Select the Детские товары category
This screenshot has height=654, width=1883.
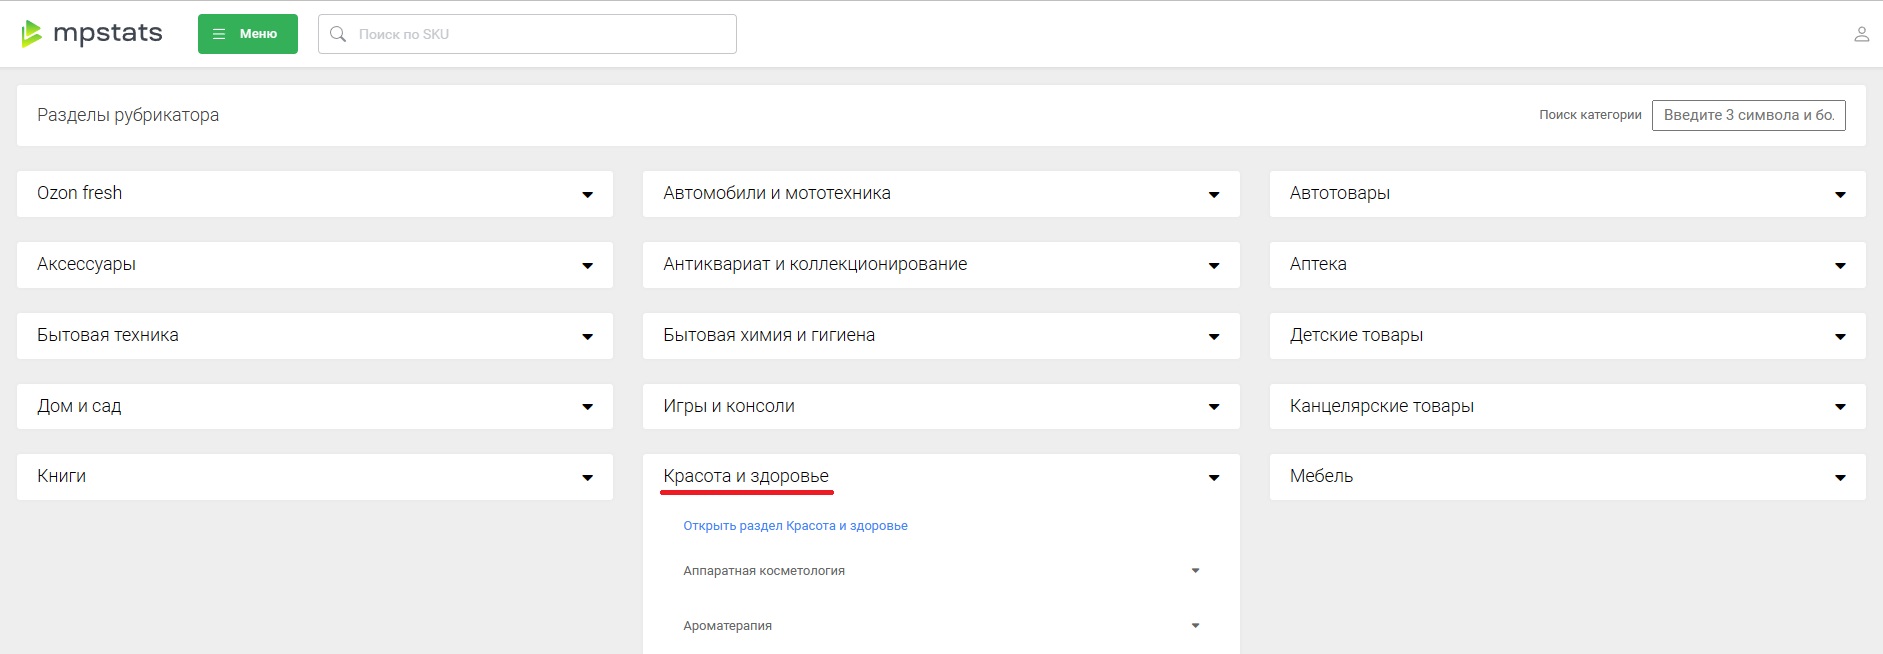click(x=1356, y=335)
